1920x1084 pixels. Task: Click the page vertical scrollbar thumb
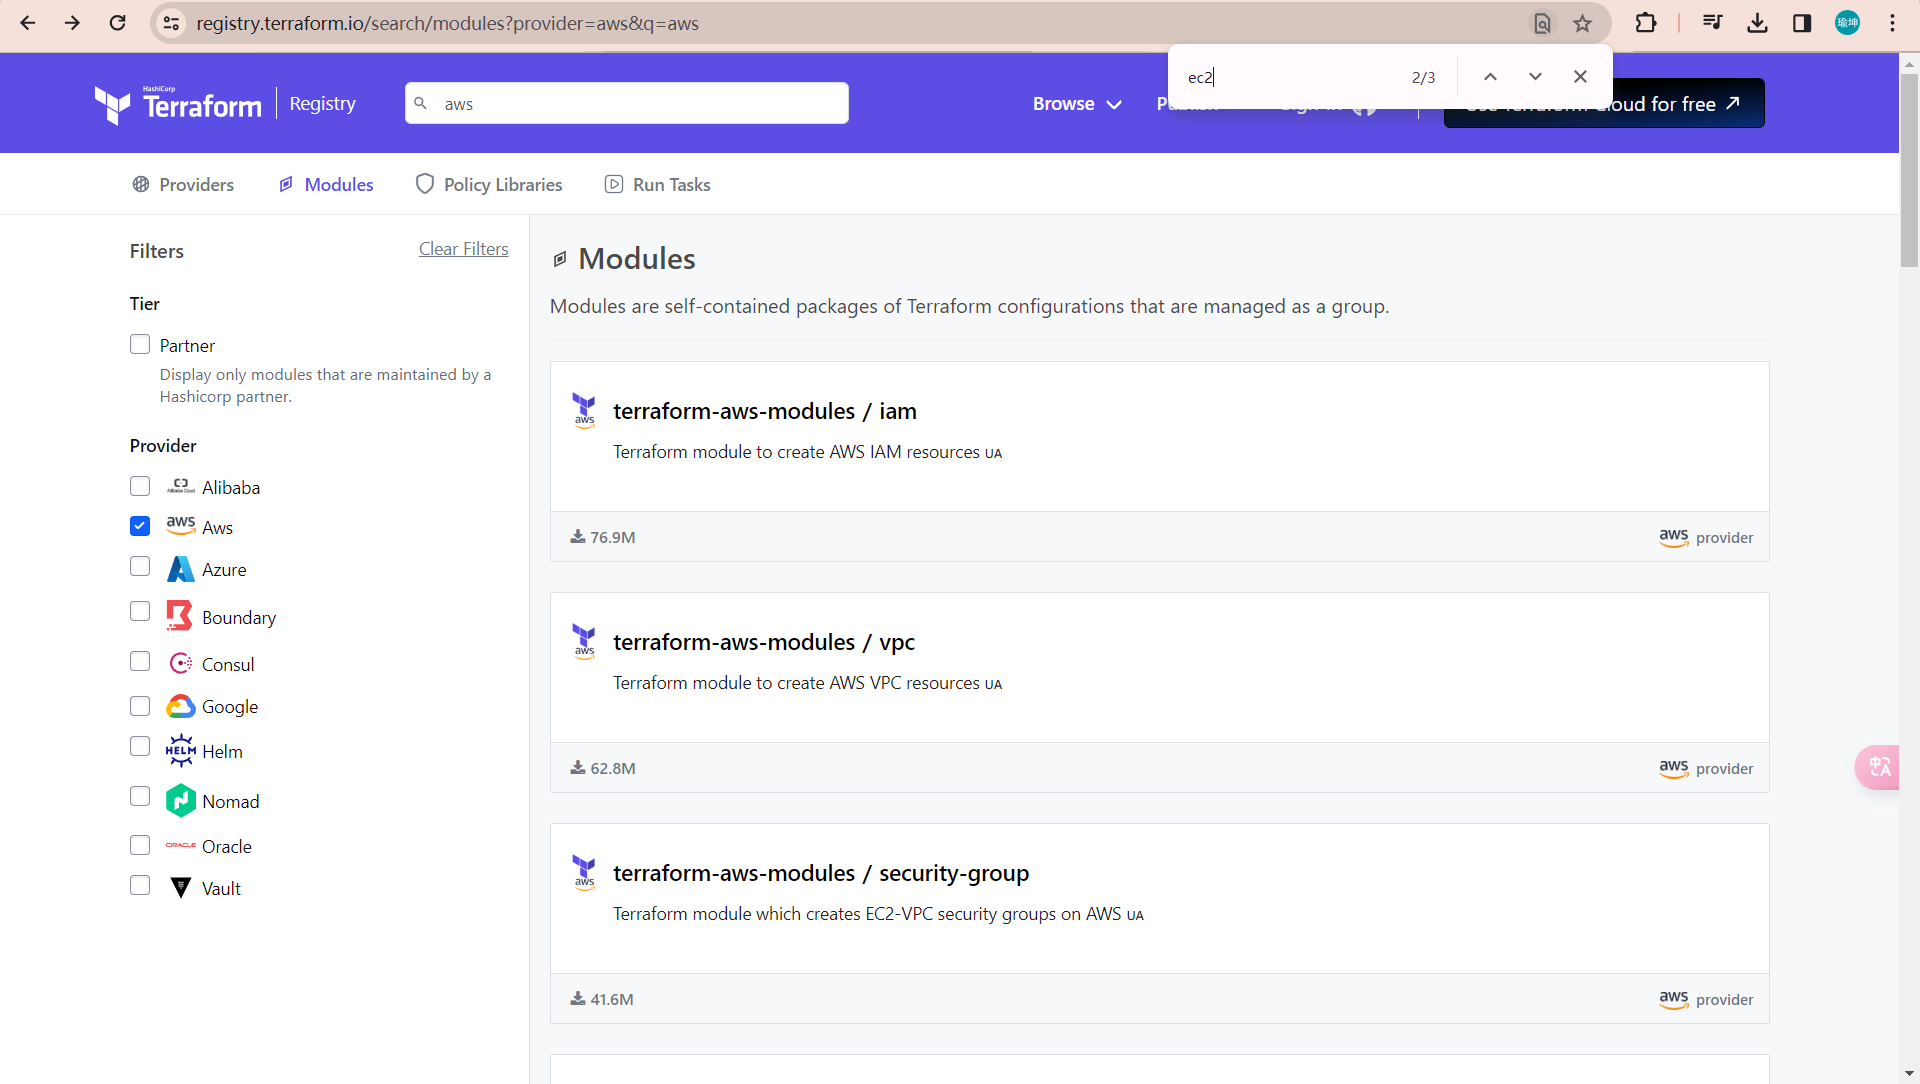click(x=1909, y=170)
